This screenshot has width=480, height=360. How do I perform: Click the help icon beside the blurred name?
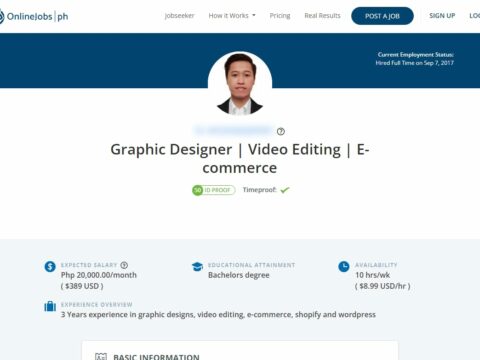[281, 131]
